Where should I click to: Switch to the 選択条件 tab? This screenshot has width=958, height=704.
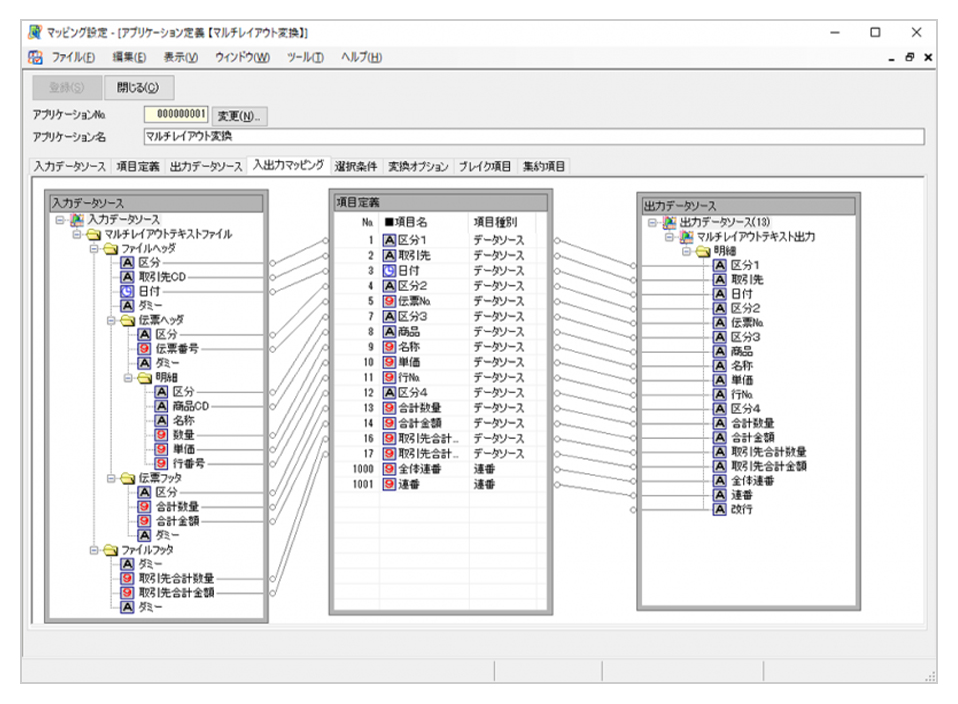[x=356, y=166]
